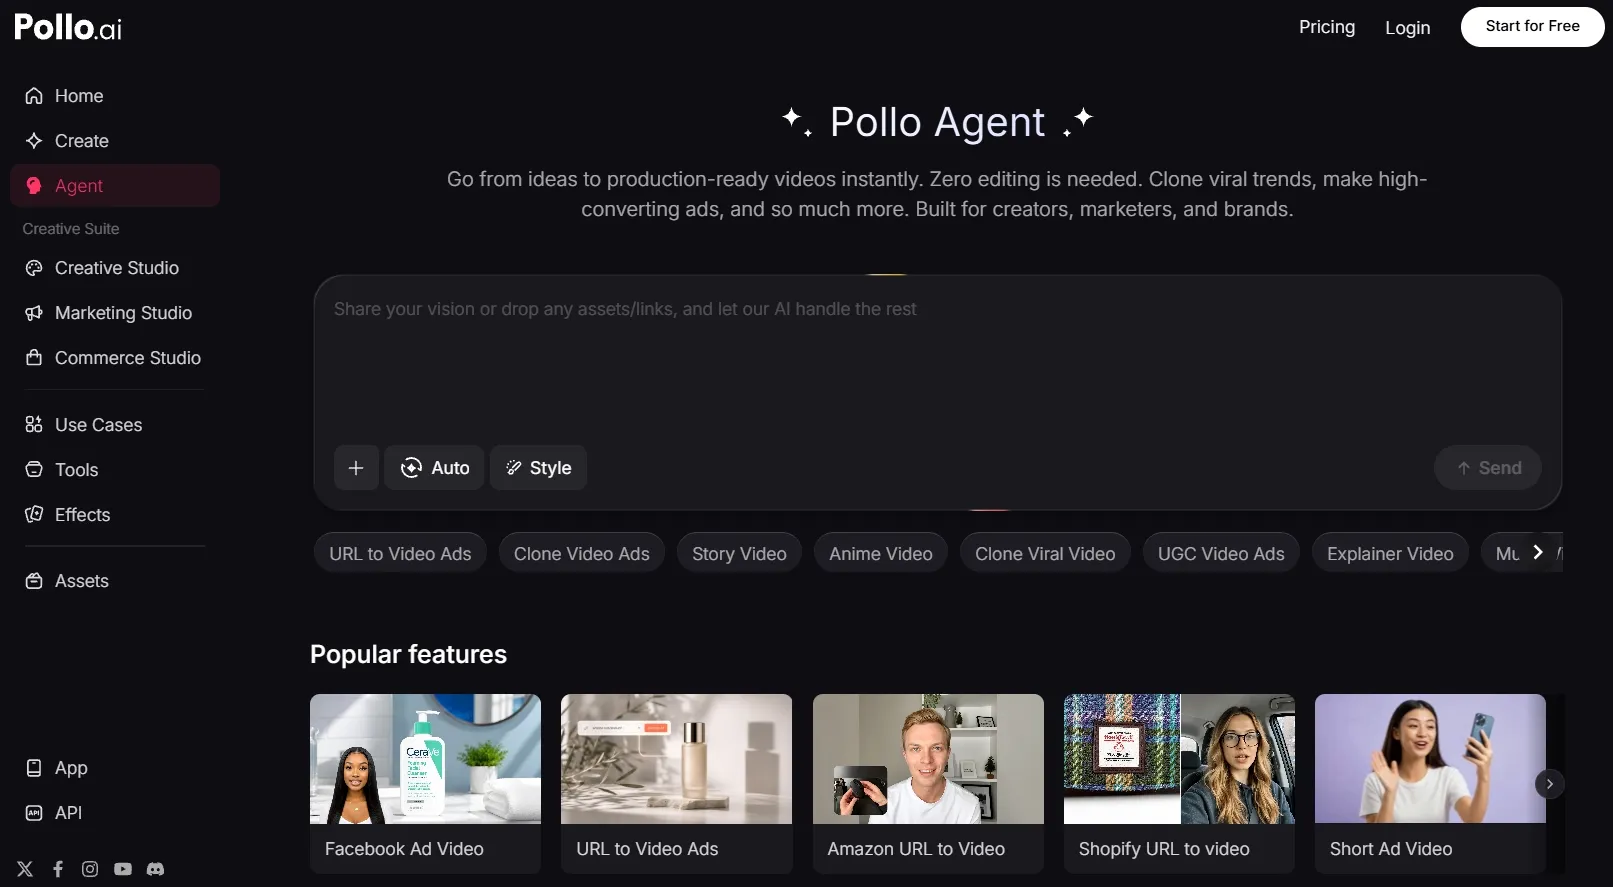Image resolution: width=1613 pixels, height=887 pixels.
Task: Click the Start for Free button
Action: pos(1532,27)
